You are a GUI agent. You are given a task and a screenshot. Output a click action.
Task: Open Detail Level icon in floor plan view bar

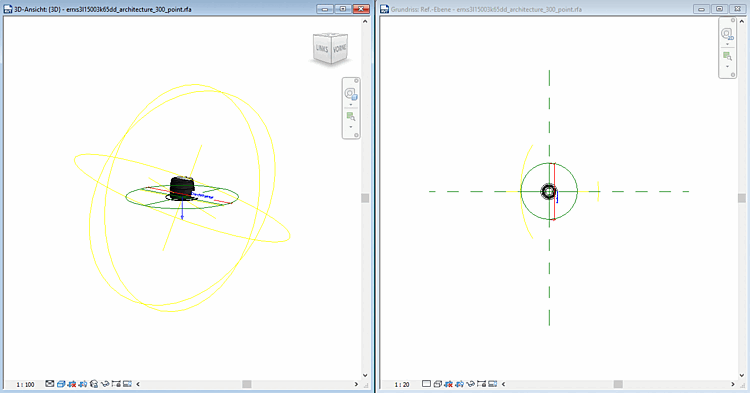point(426,383)
